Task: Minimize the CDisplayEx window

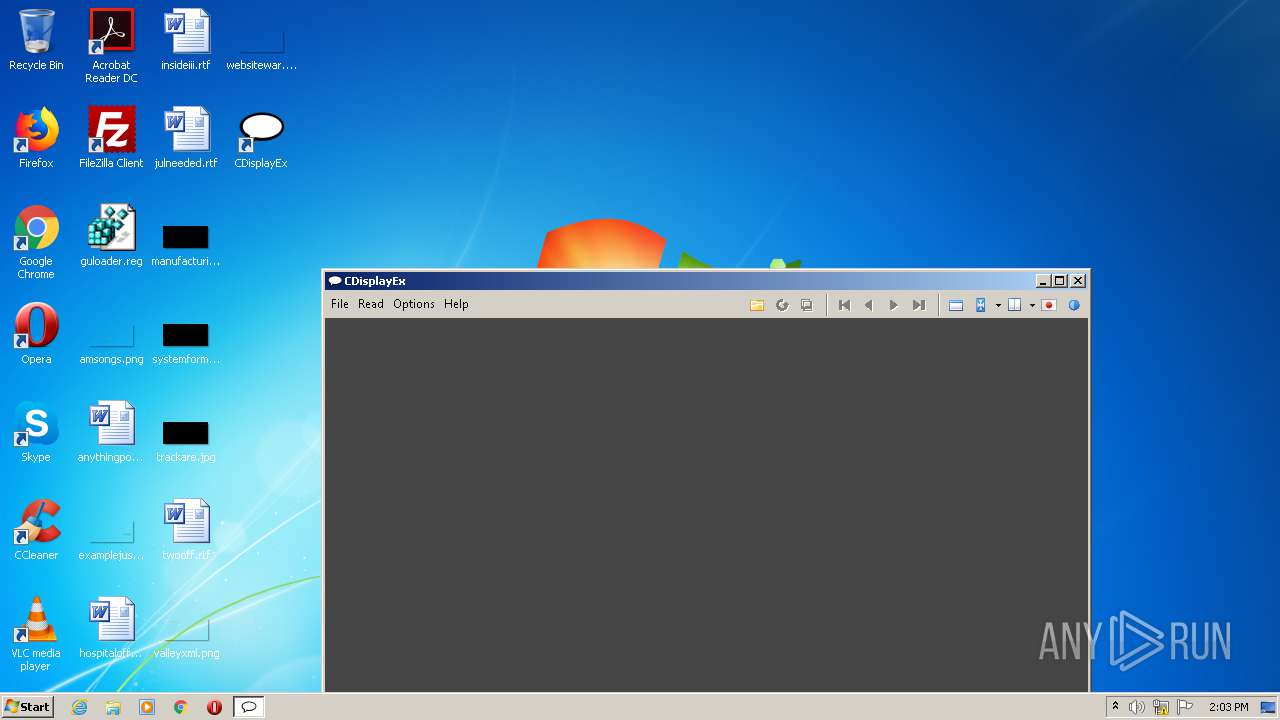Action: (1044, 281)
